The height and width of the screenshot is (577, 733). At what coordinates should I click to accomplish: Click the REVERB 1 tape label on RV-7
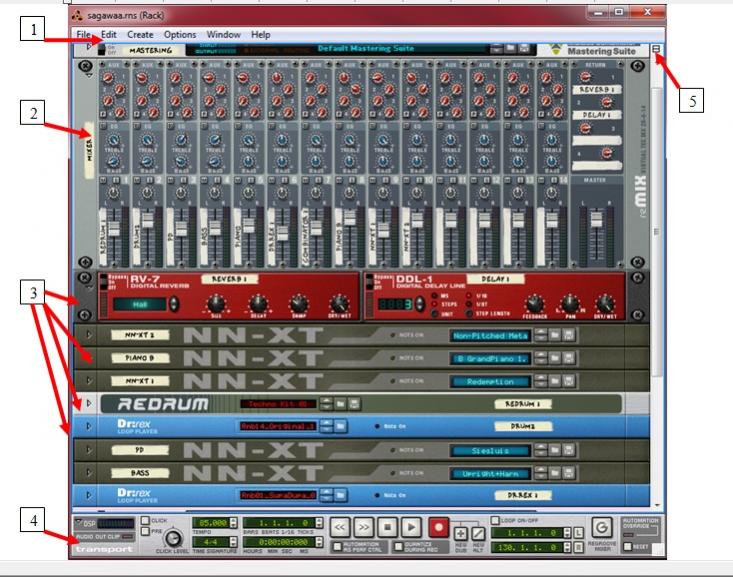point(229,279)
